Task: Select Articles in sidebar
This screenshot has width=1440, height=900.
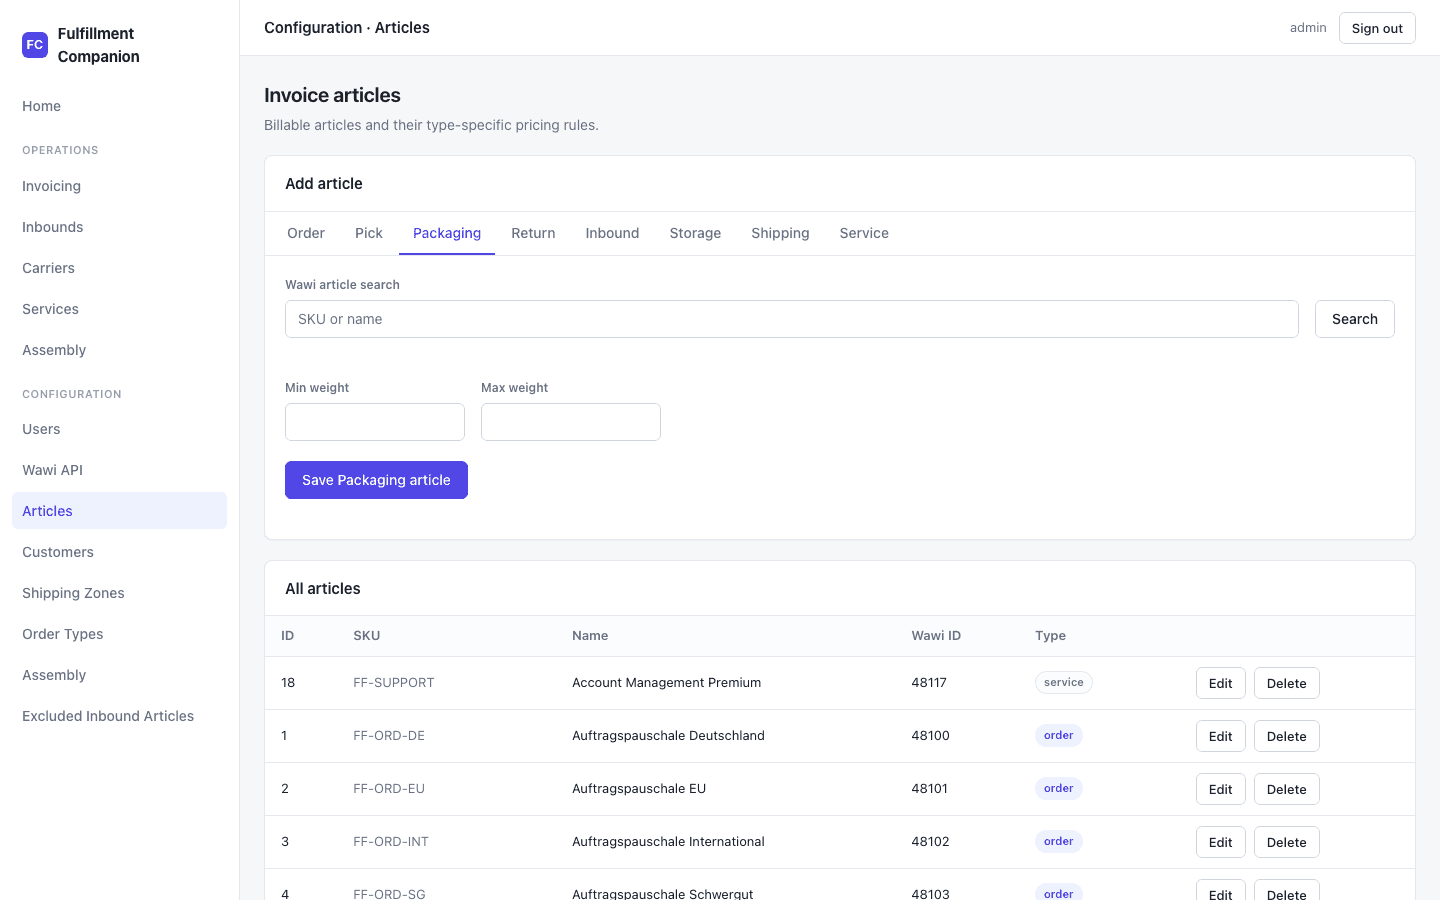Action: pos(119,511)
